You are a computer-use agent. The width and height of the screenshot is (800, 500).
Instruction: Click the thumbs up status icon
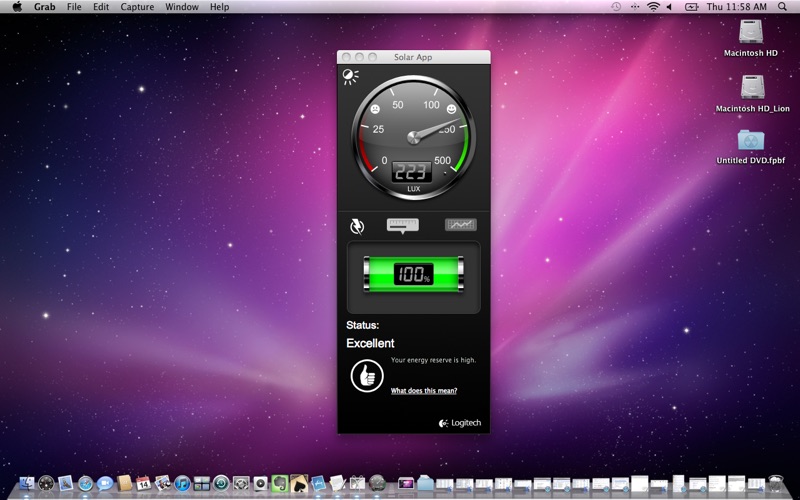click(367, 375)
